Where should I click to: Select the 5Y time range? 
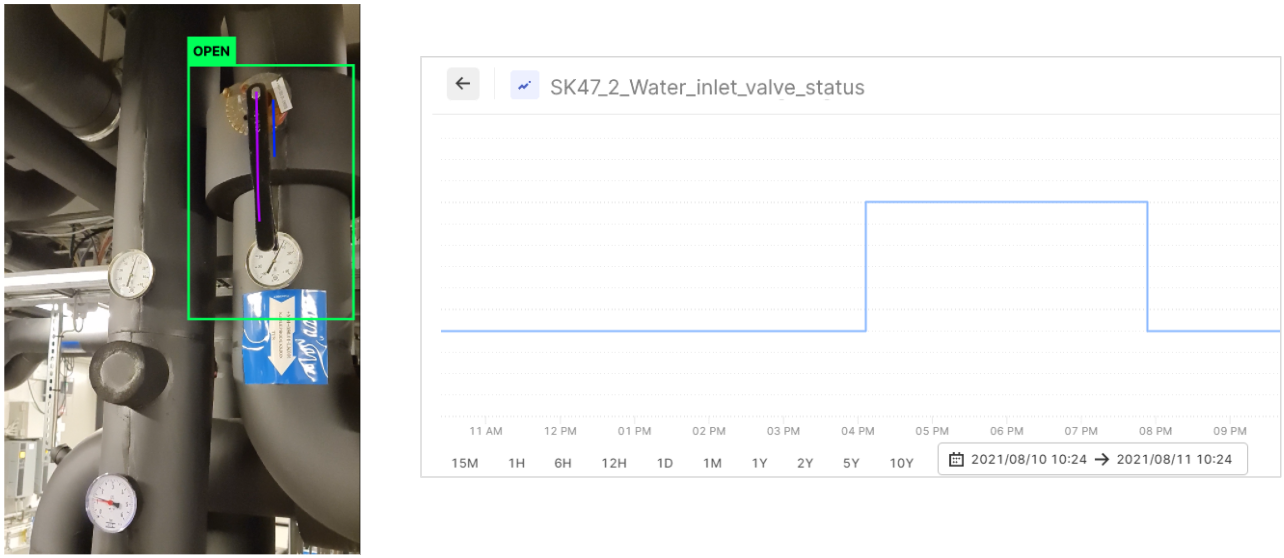pos(851,463)
